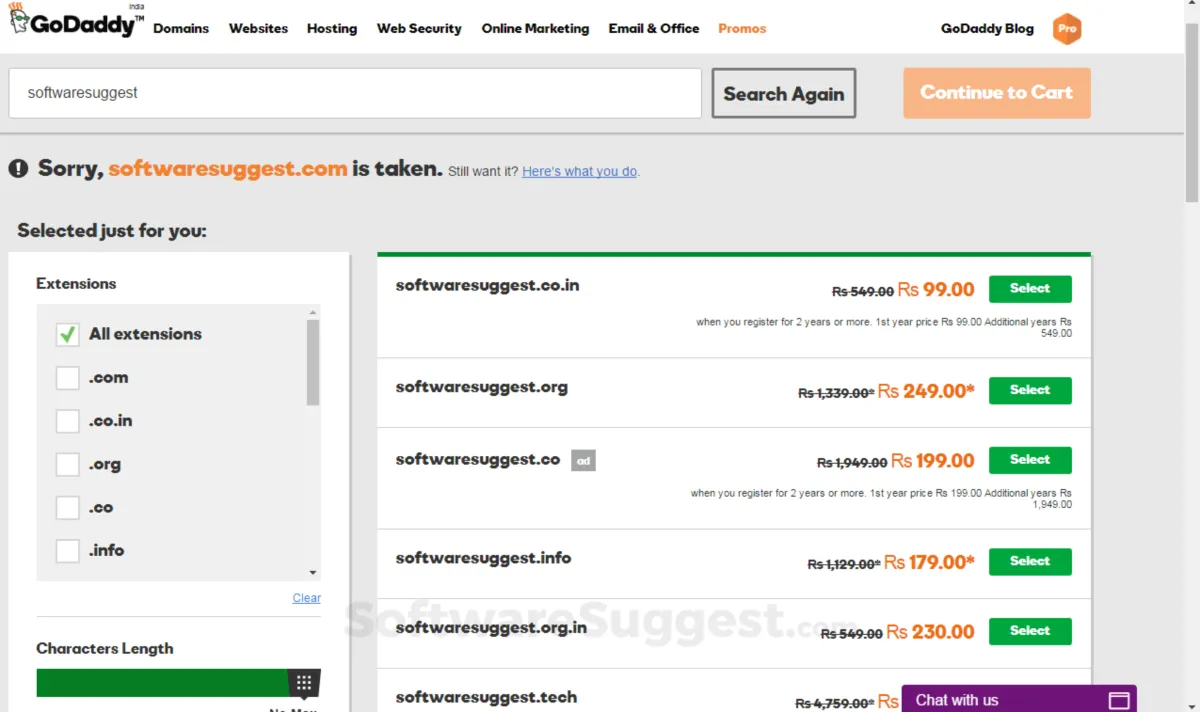Tick the .co extension checkbox
Screen dimensions: 1200x712
click(68, 507)
